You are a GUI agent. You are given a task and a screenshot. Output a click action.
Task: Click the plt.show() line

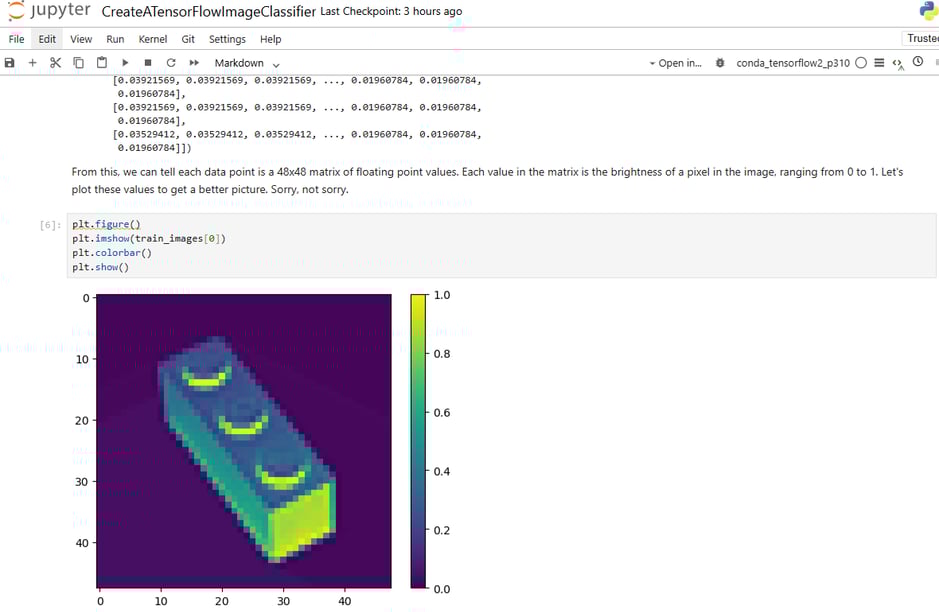101,267
